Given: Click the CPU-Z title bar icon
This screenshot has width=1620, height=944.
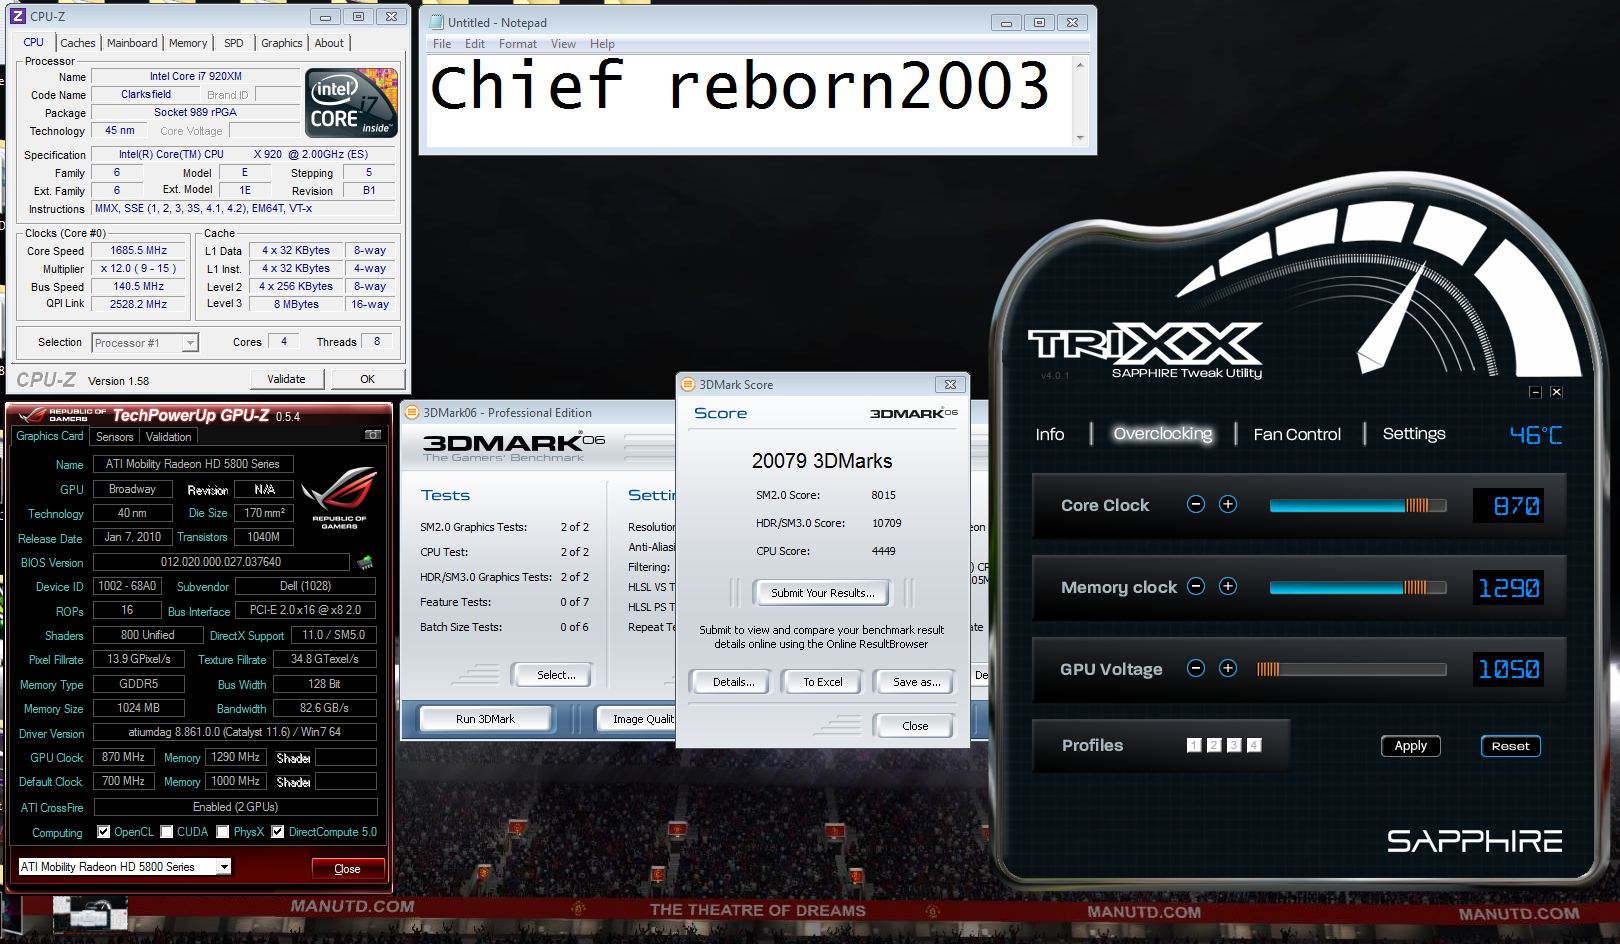Looking at the screenshot, I should coord(18,16).
